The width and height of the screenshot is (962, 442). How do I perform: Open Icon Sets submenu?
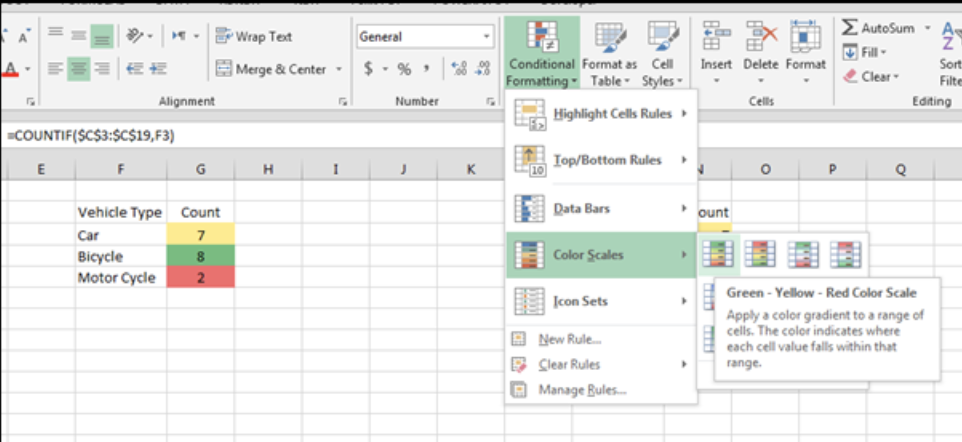coord(601,301)
